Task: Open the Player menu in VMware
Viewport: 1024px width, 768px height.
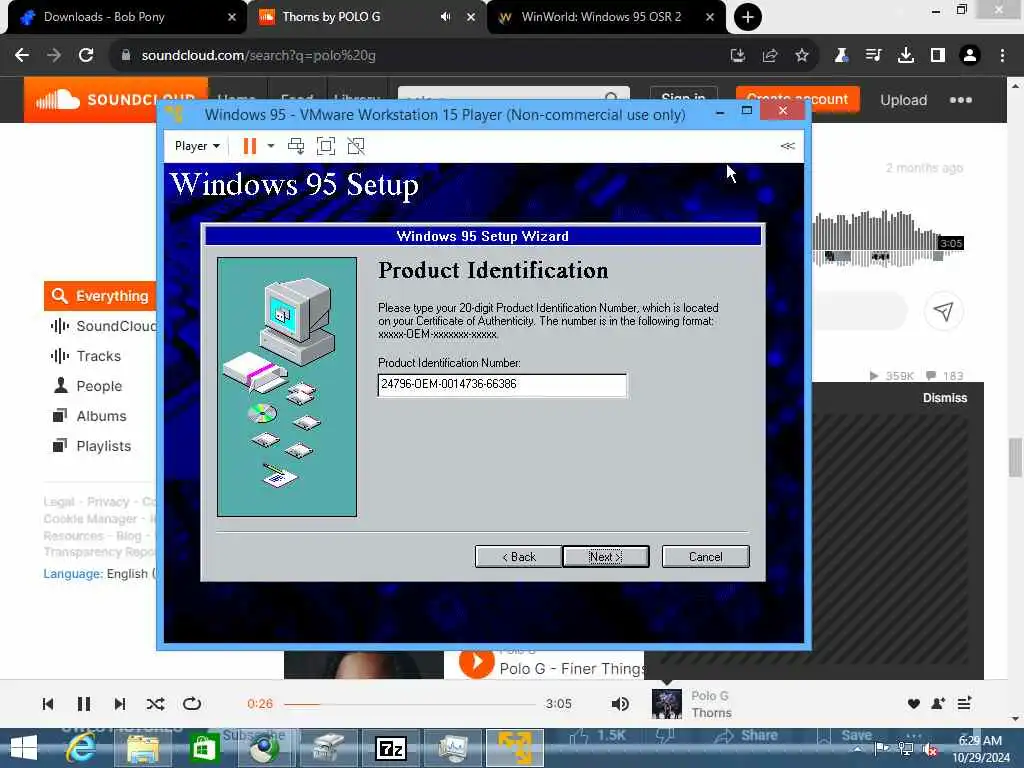Action: (x=197, y=146)
